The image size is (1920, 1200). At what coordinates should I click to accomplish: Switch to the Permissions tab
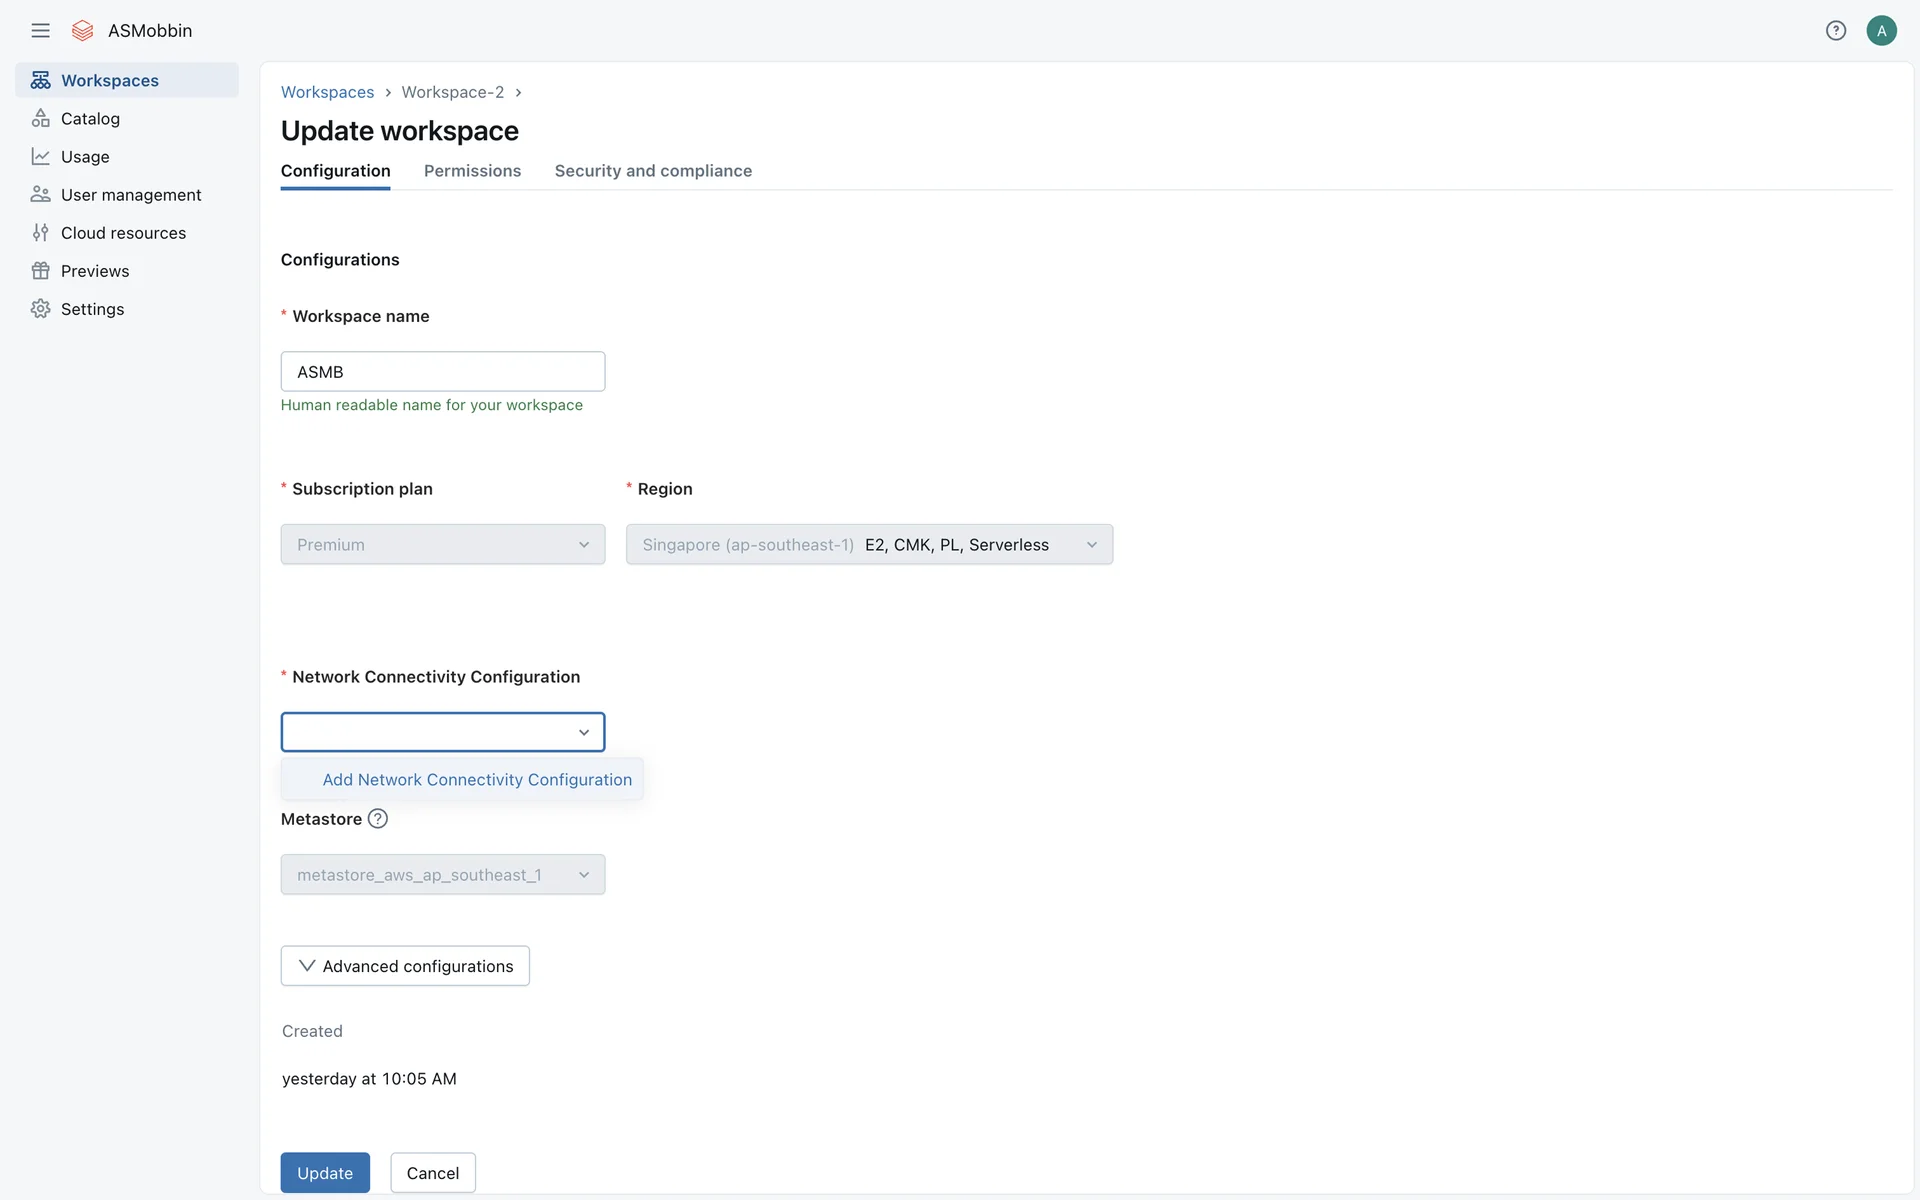pyautogui.click(x=472, y=171)
